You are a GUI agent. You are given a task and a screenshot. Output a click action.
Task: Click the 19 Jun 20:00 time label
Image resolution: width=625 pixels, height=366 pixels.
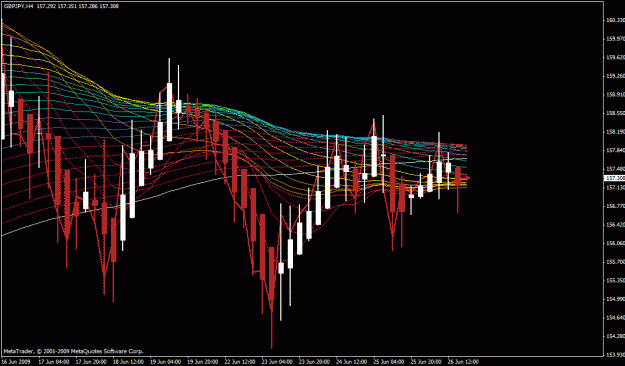203,362
